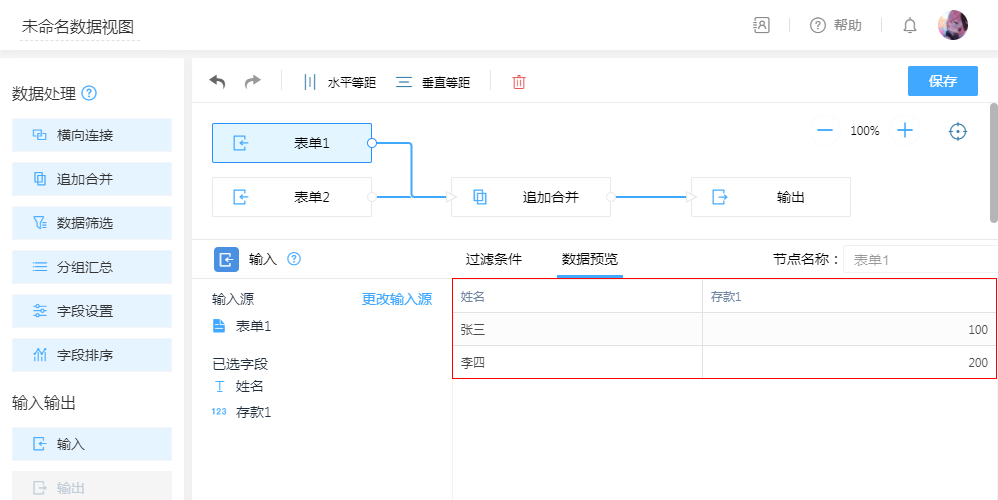The height and width of the screenshot is (500, 998).
Task: Click help icon beside 数据处理 heading
Action: [89, 94]
